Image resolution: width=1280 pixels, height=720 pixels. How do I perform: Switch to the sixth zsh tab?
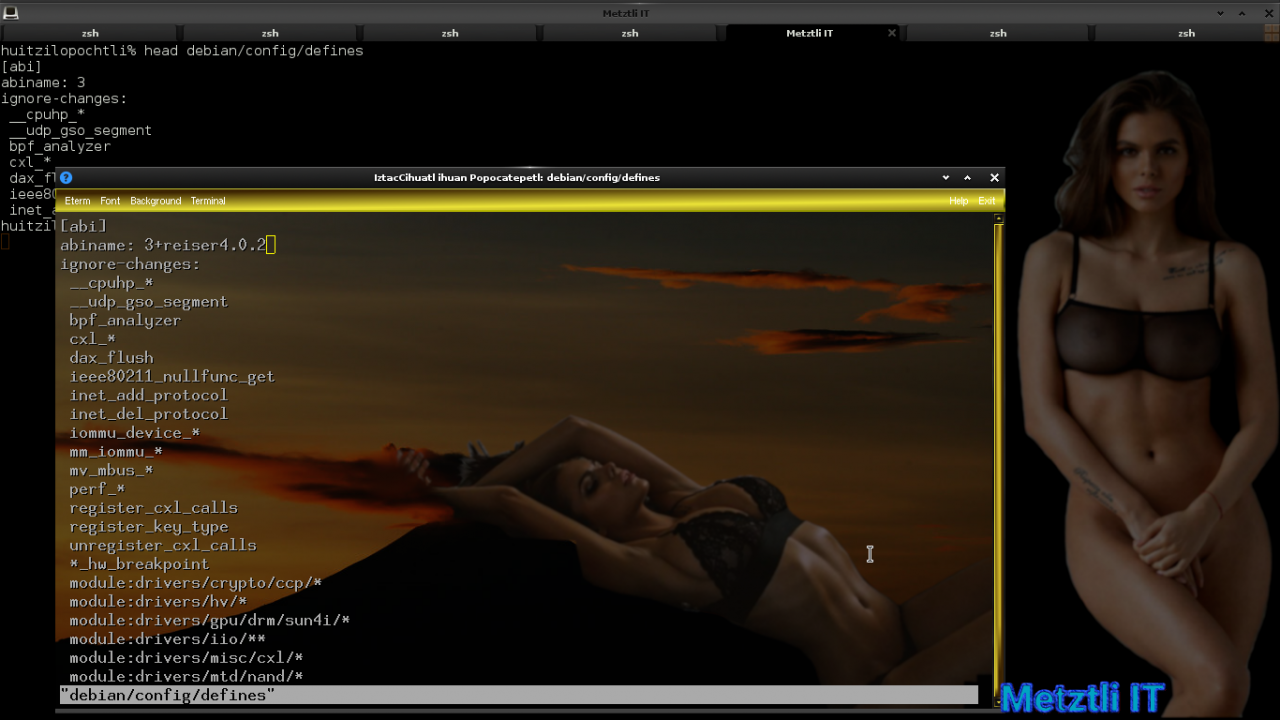(998, 33)
